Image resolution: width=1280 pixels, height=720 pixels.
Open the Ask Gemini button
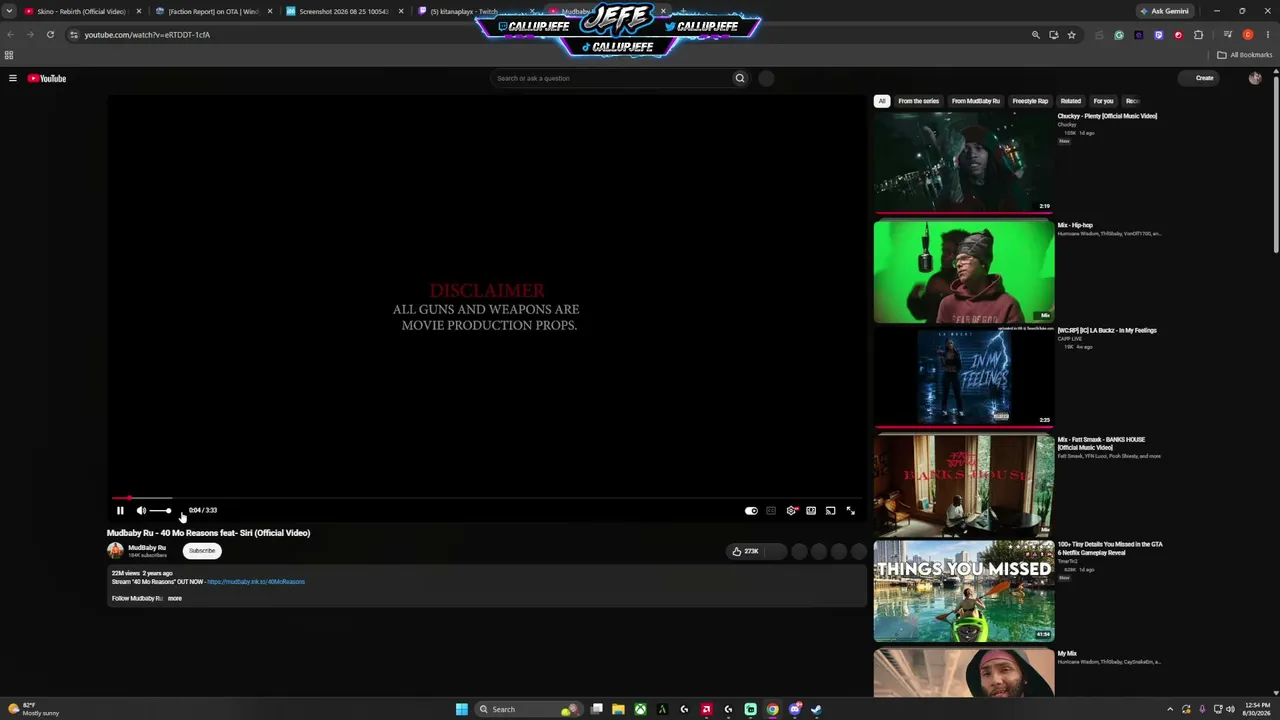1164,11
